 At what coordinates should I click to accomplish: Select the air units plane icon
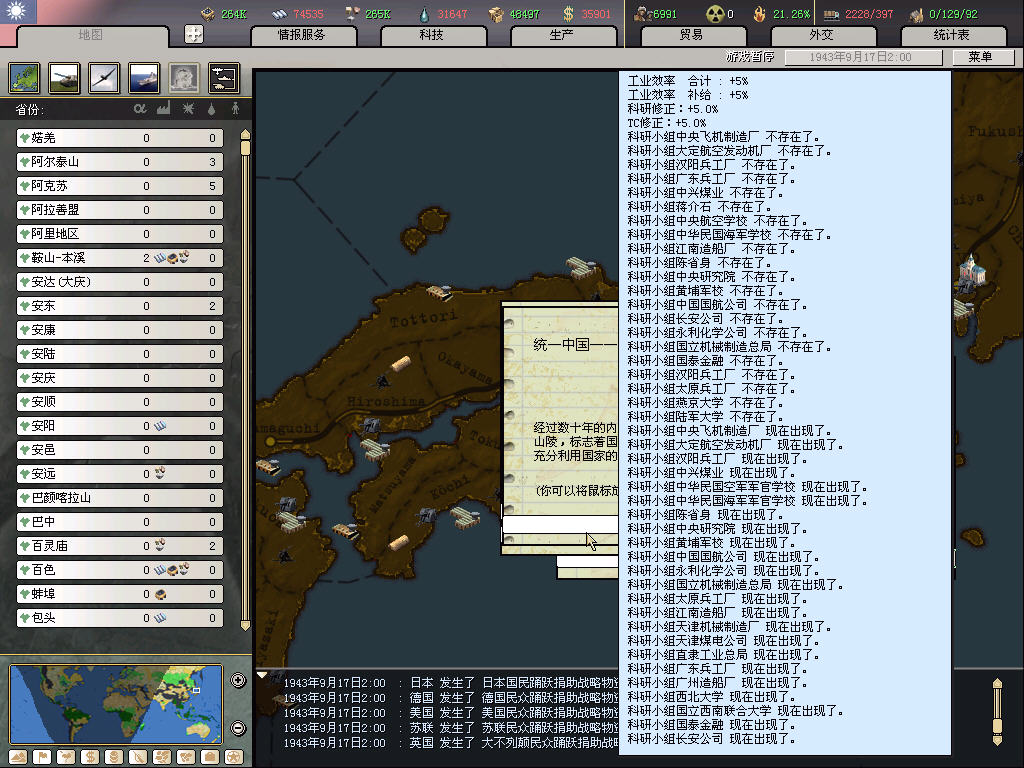[x=104, y=78]
